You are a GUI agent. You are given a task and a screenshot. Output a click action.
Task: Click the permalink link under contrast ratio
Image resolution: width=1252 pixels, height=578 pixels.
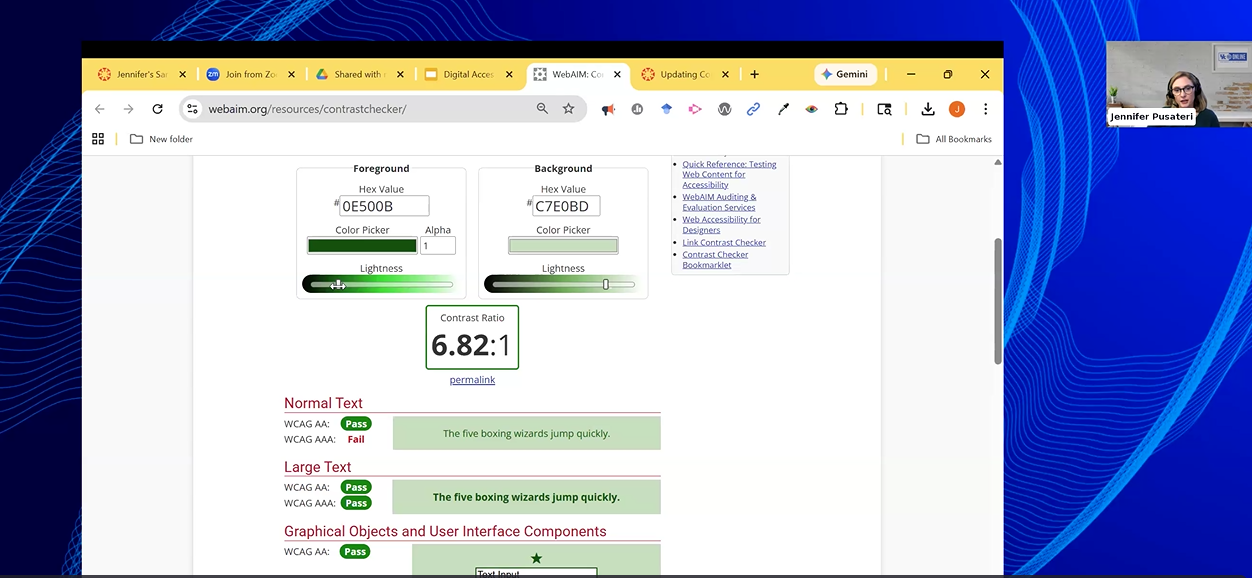tap(472, 380)
